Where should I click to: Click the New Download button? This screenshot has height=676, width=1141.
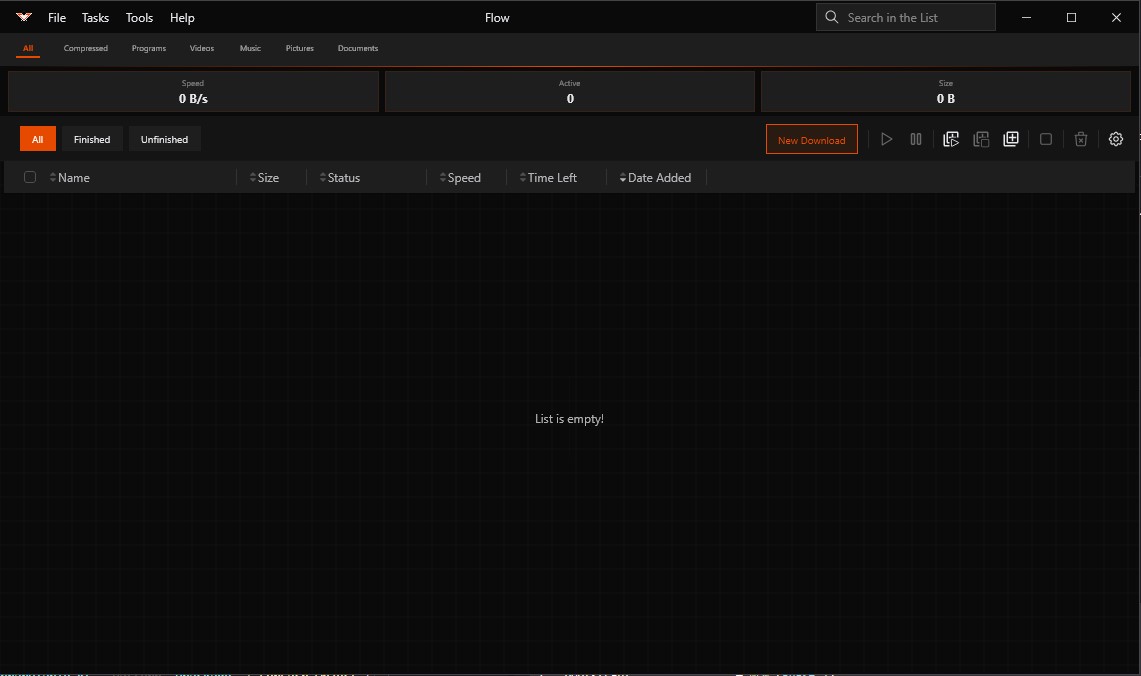811,139
